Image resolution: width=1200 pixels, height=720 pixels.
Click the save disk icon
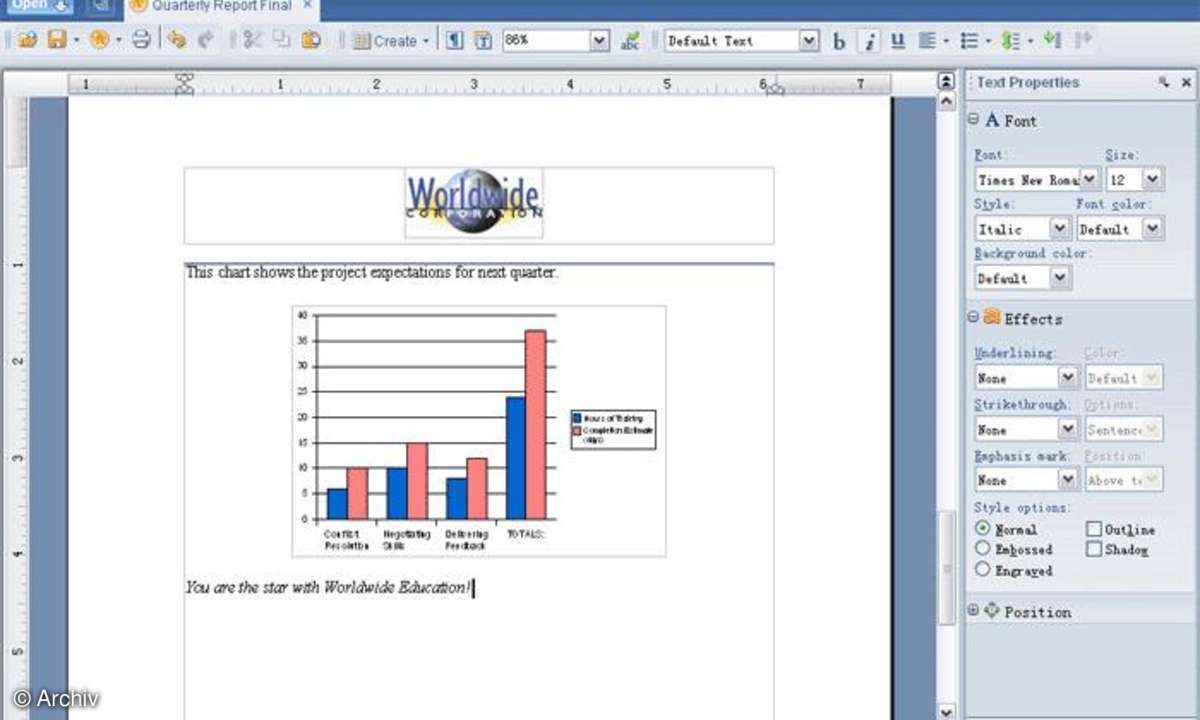58,40
